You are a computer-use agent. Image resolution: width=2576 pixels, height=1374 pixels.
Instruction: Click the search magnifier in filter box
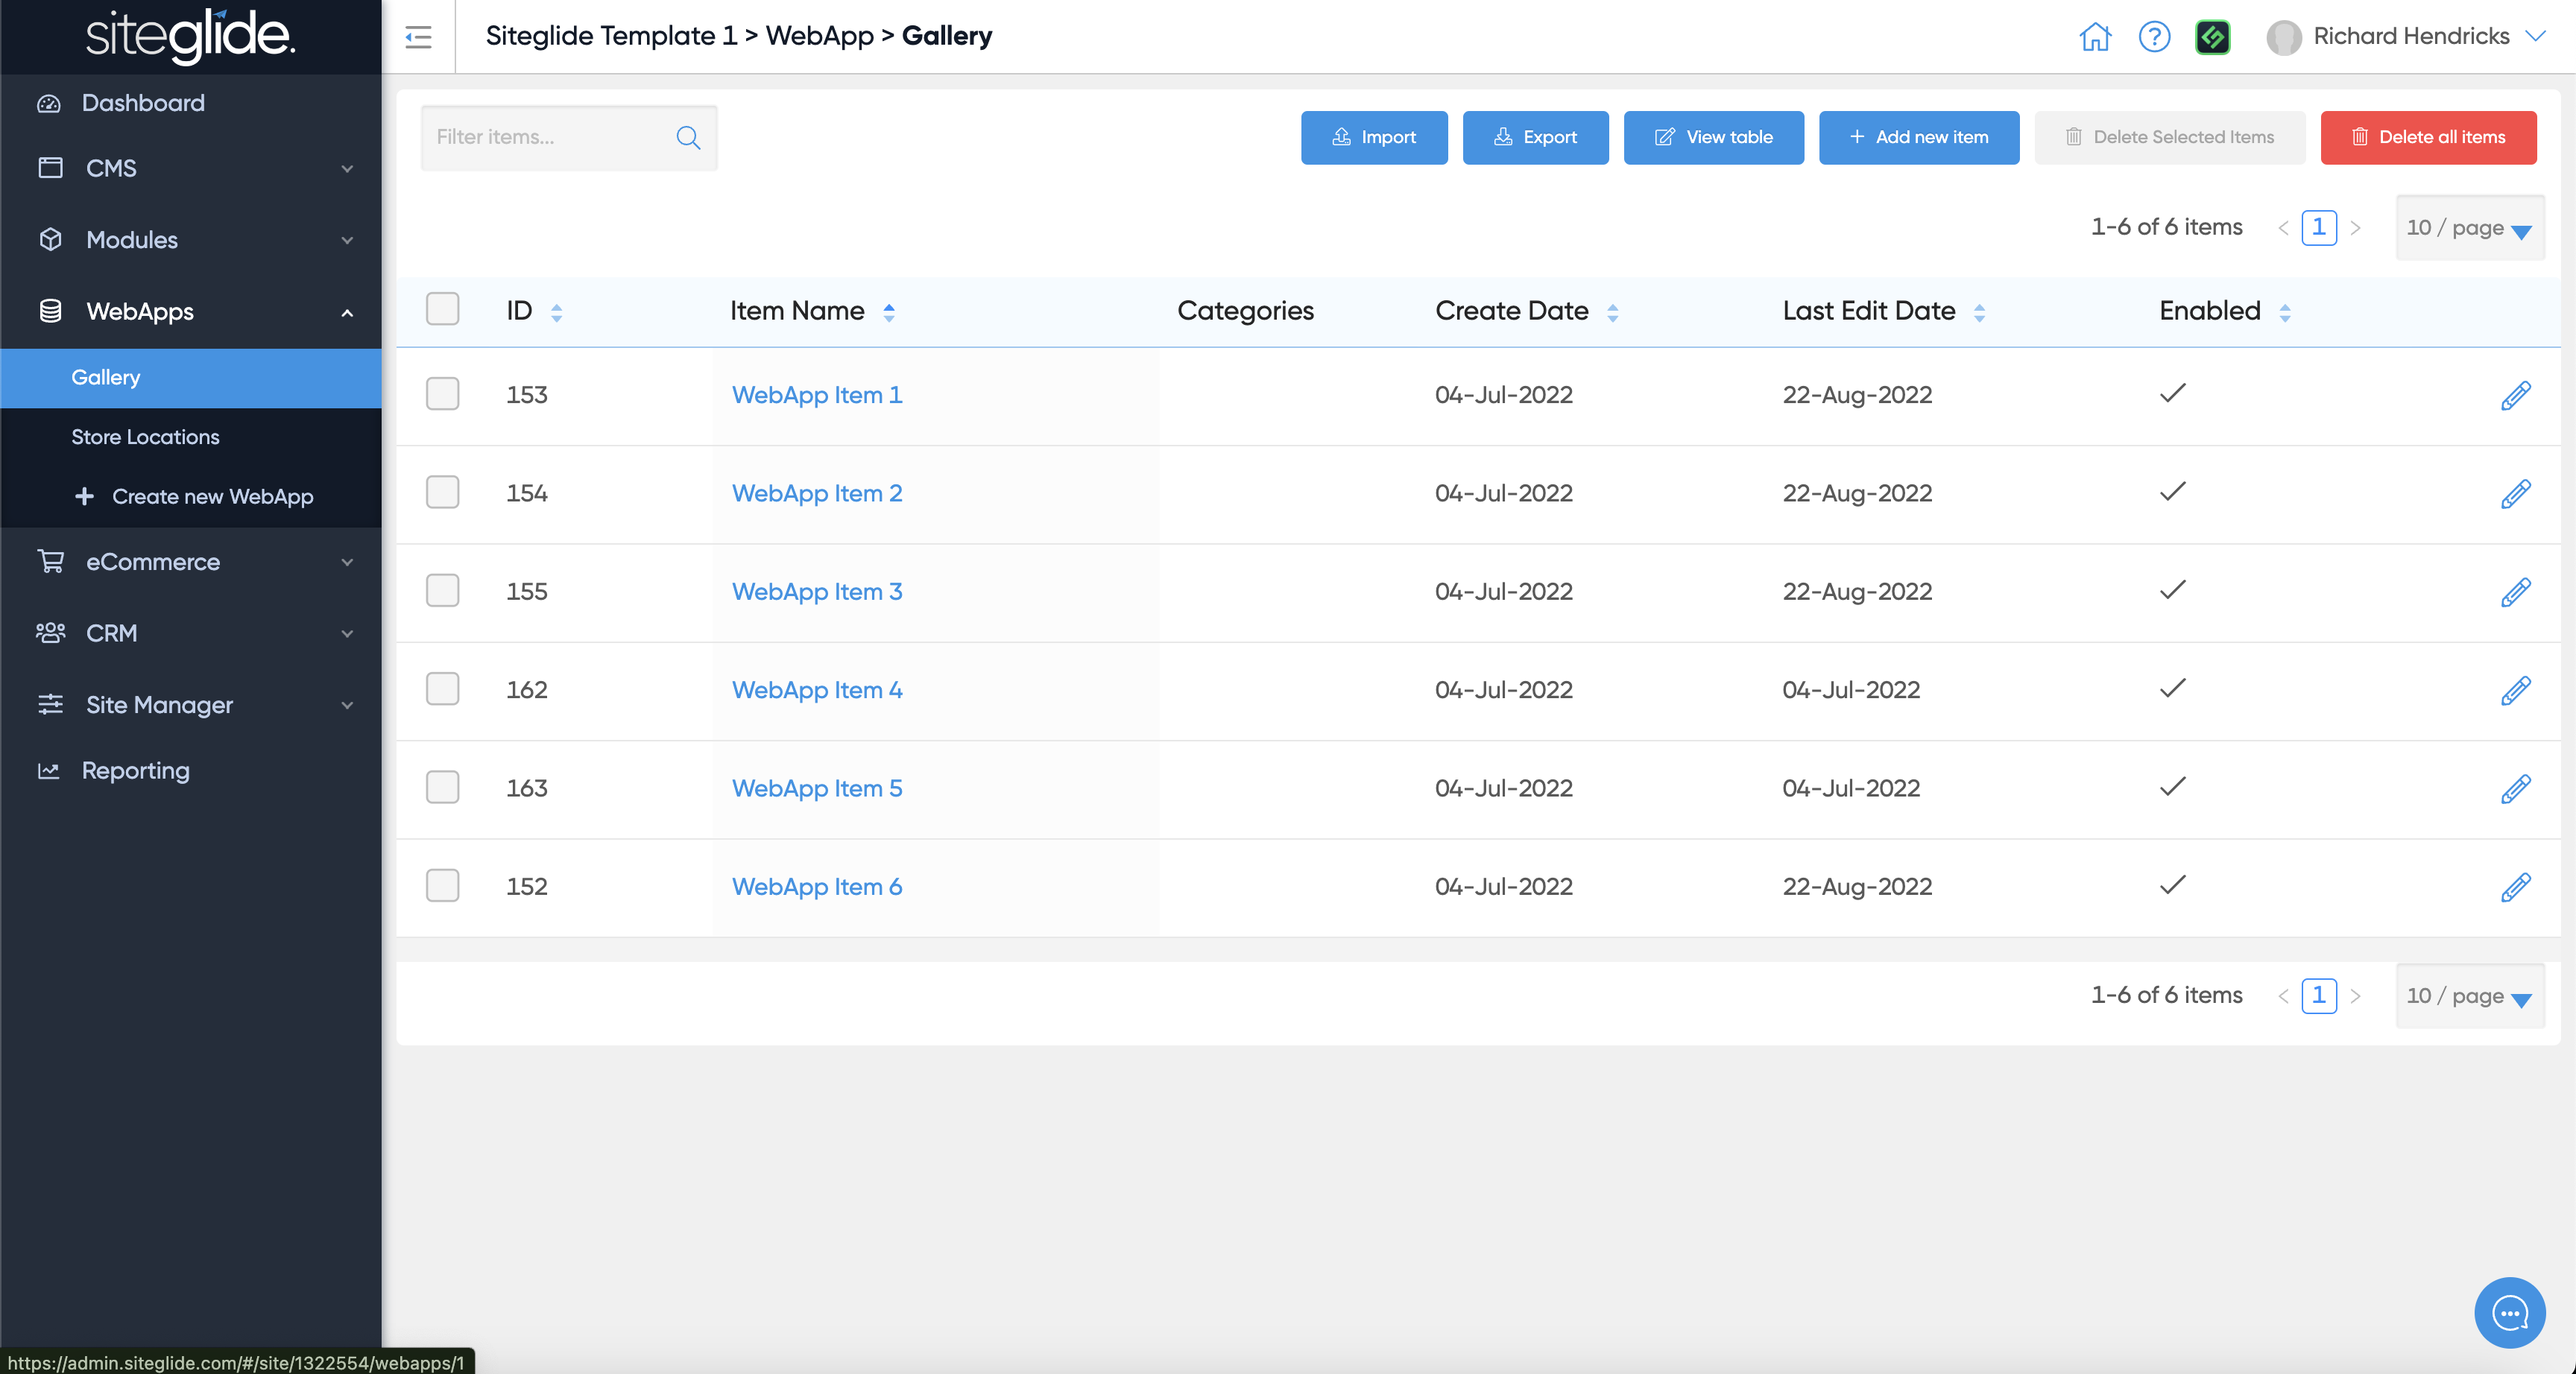point(688,137)
